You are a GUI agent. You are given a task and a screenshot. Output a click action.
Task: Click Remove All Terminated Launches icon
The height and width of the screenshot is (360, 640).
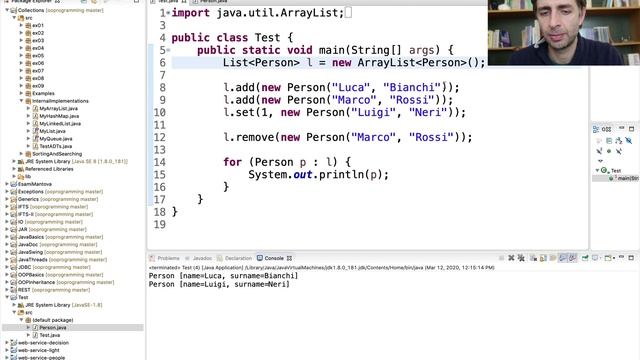coord(521,258)
